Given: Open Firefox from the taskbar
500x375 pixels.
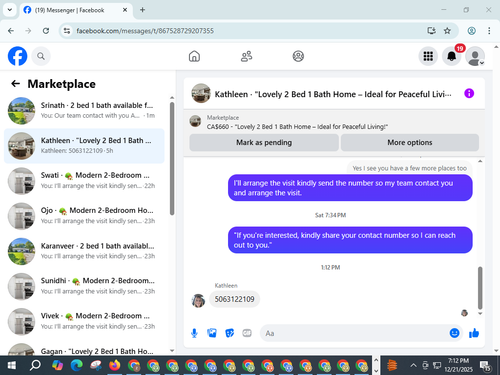Looking at the screenshot, I should (x=114, y=365).
